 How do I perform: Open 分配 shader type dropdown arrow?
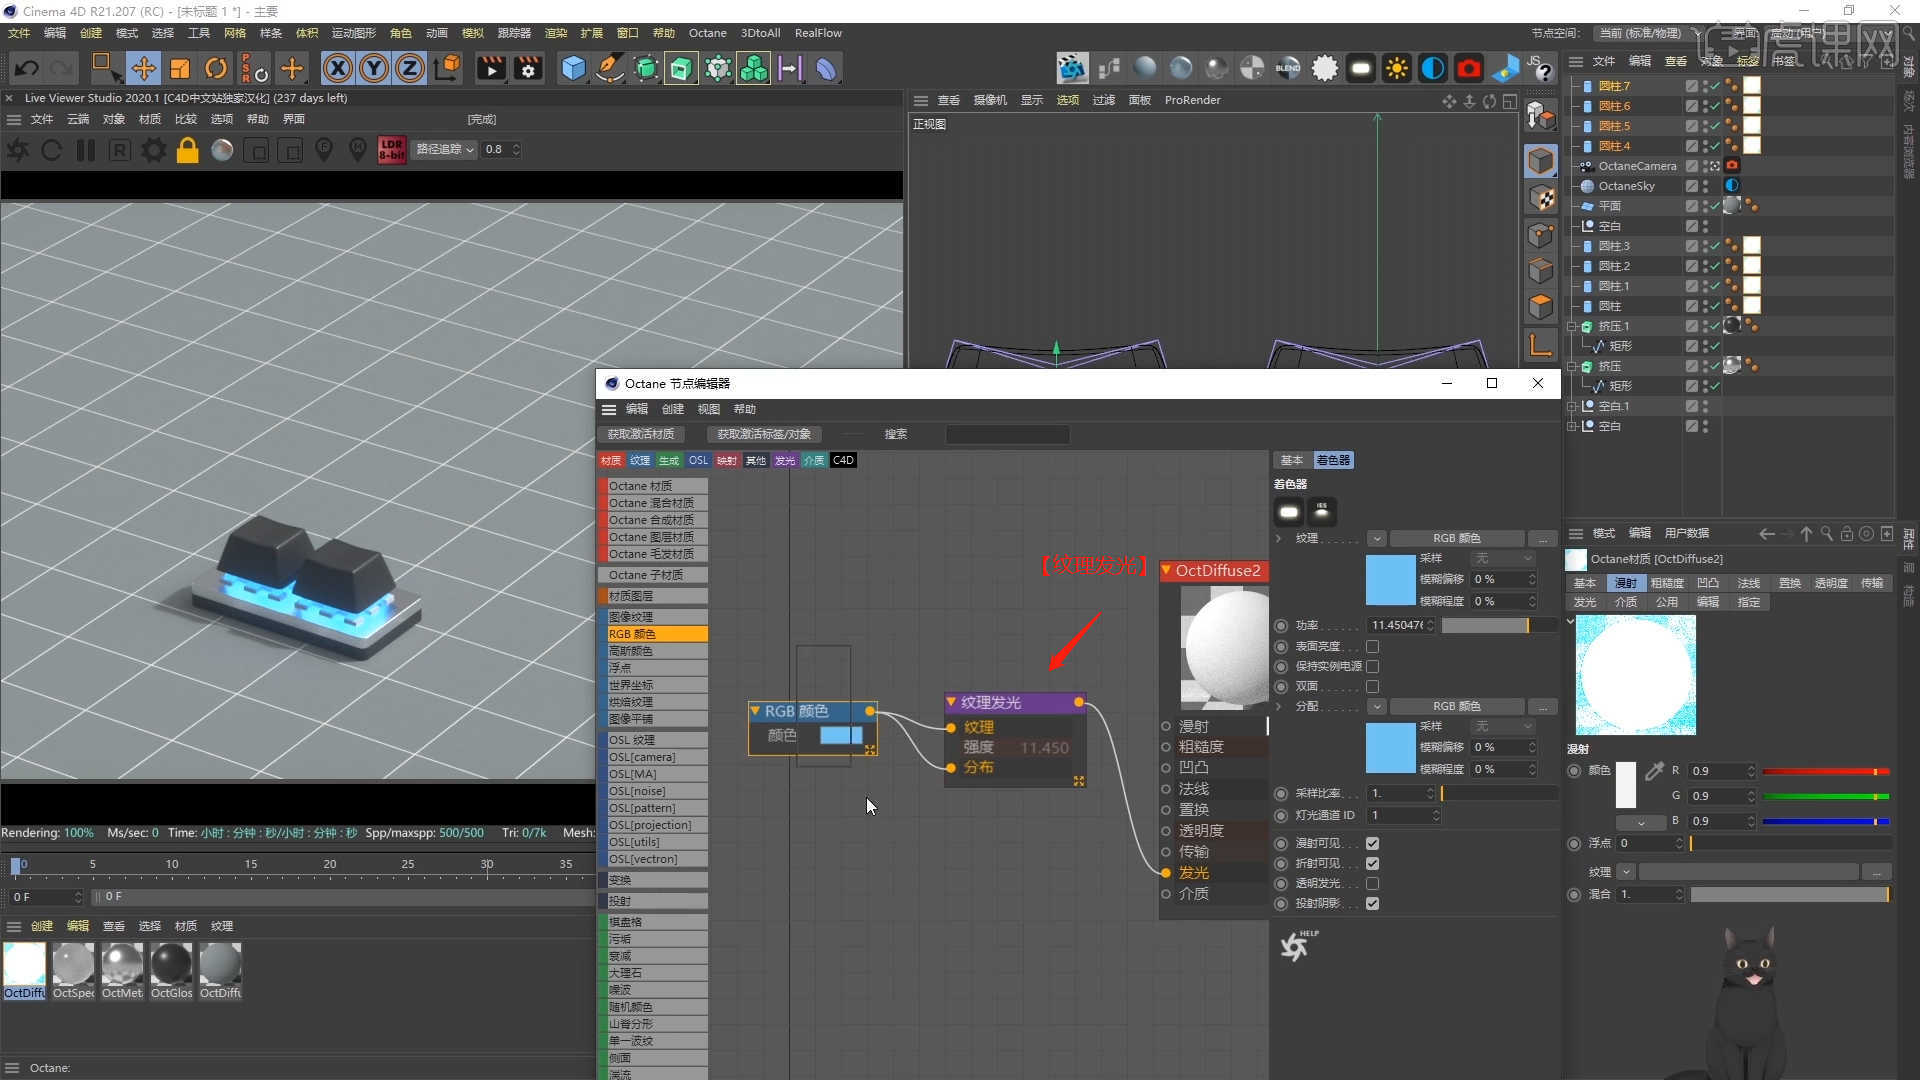click(1377, 706)
